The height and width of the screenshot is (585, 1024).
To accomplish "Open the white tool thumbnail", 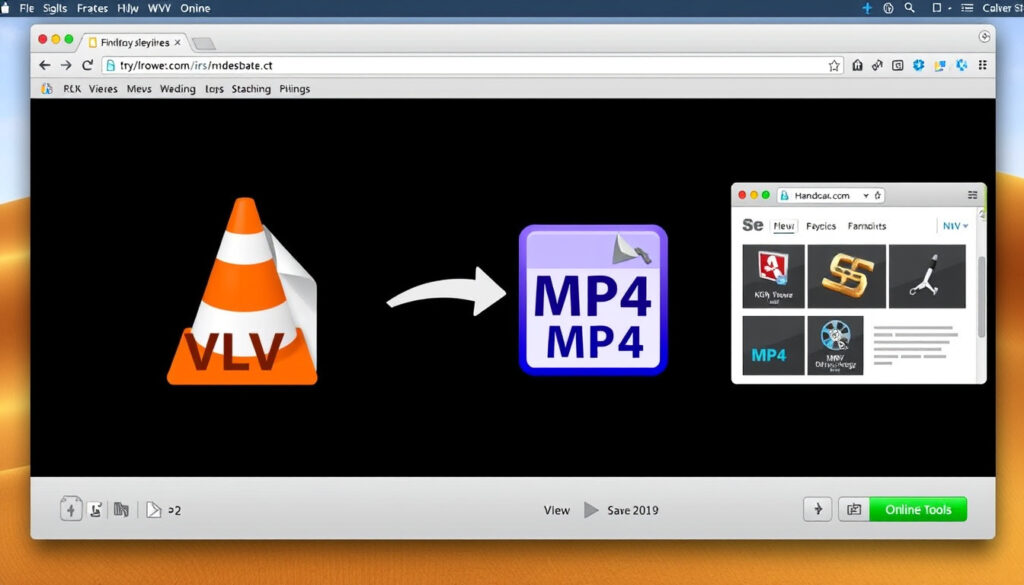I will (927, 276).
